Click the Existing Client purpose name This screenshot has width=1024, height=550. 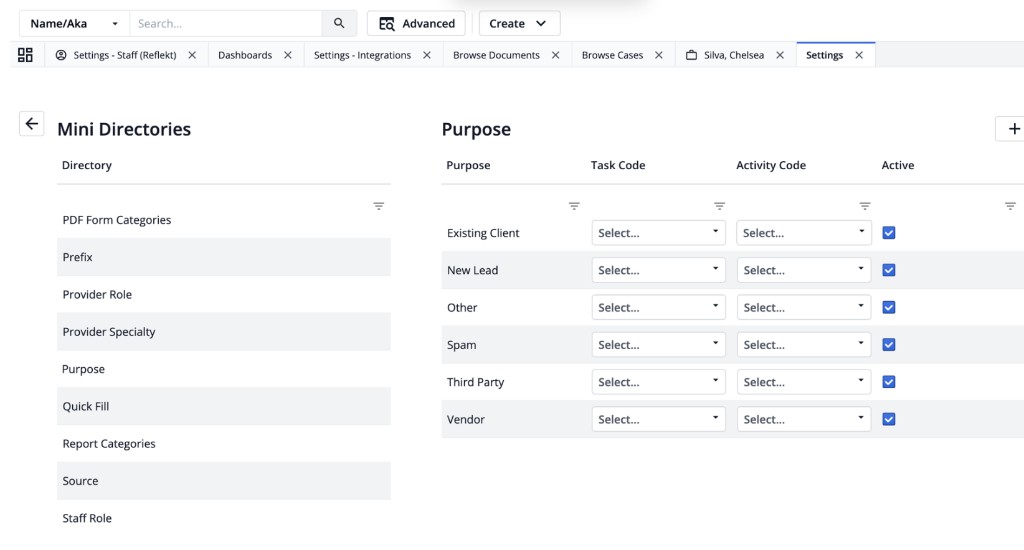(483, 233)
